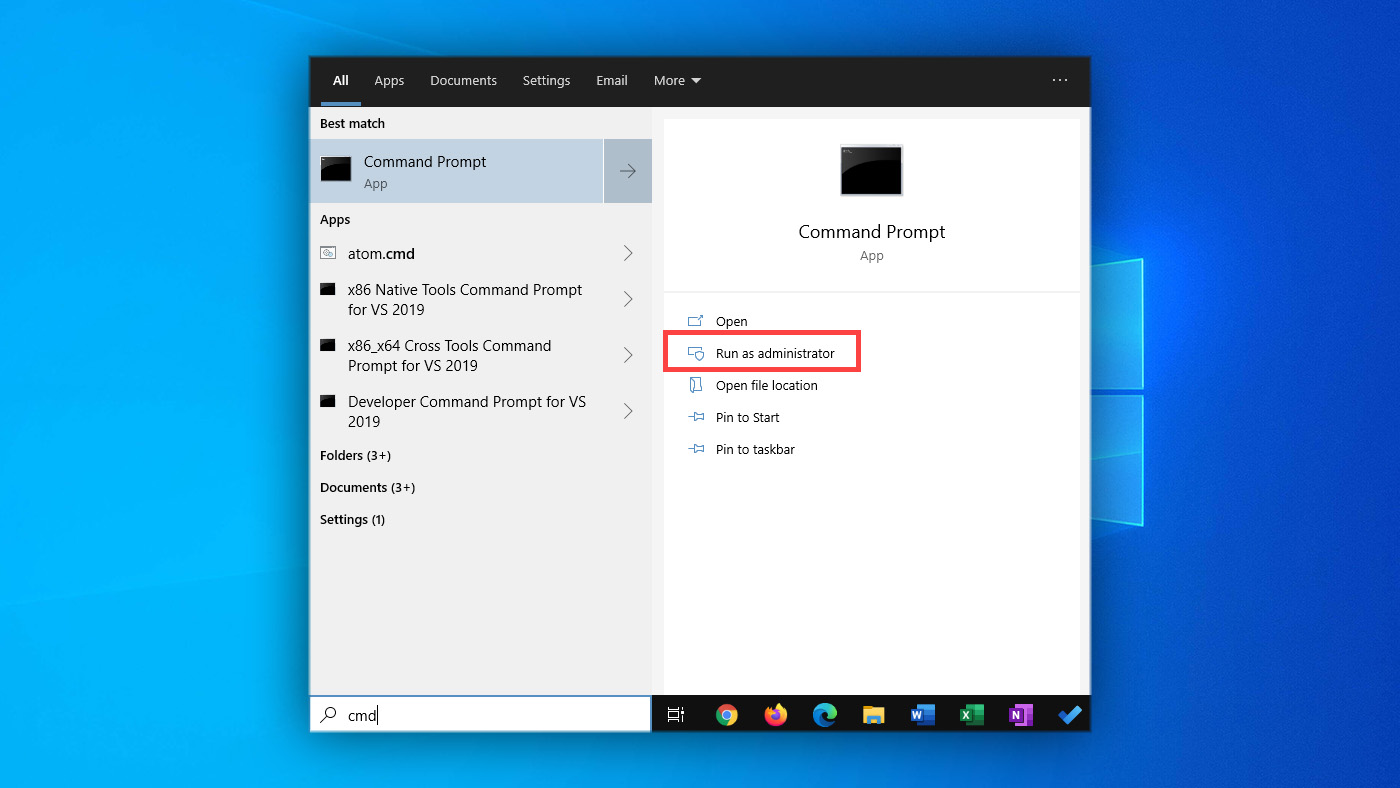Expand arrow next to Command Prompt best match
This screenshot has height=788, width=1400.
tap(628, 171)
